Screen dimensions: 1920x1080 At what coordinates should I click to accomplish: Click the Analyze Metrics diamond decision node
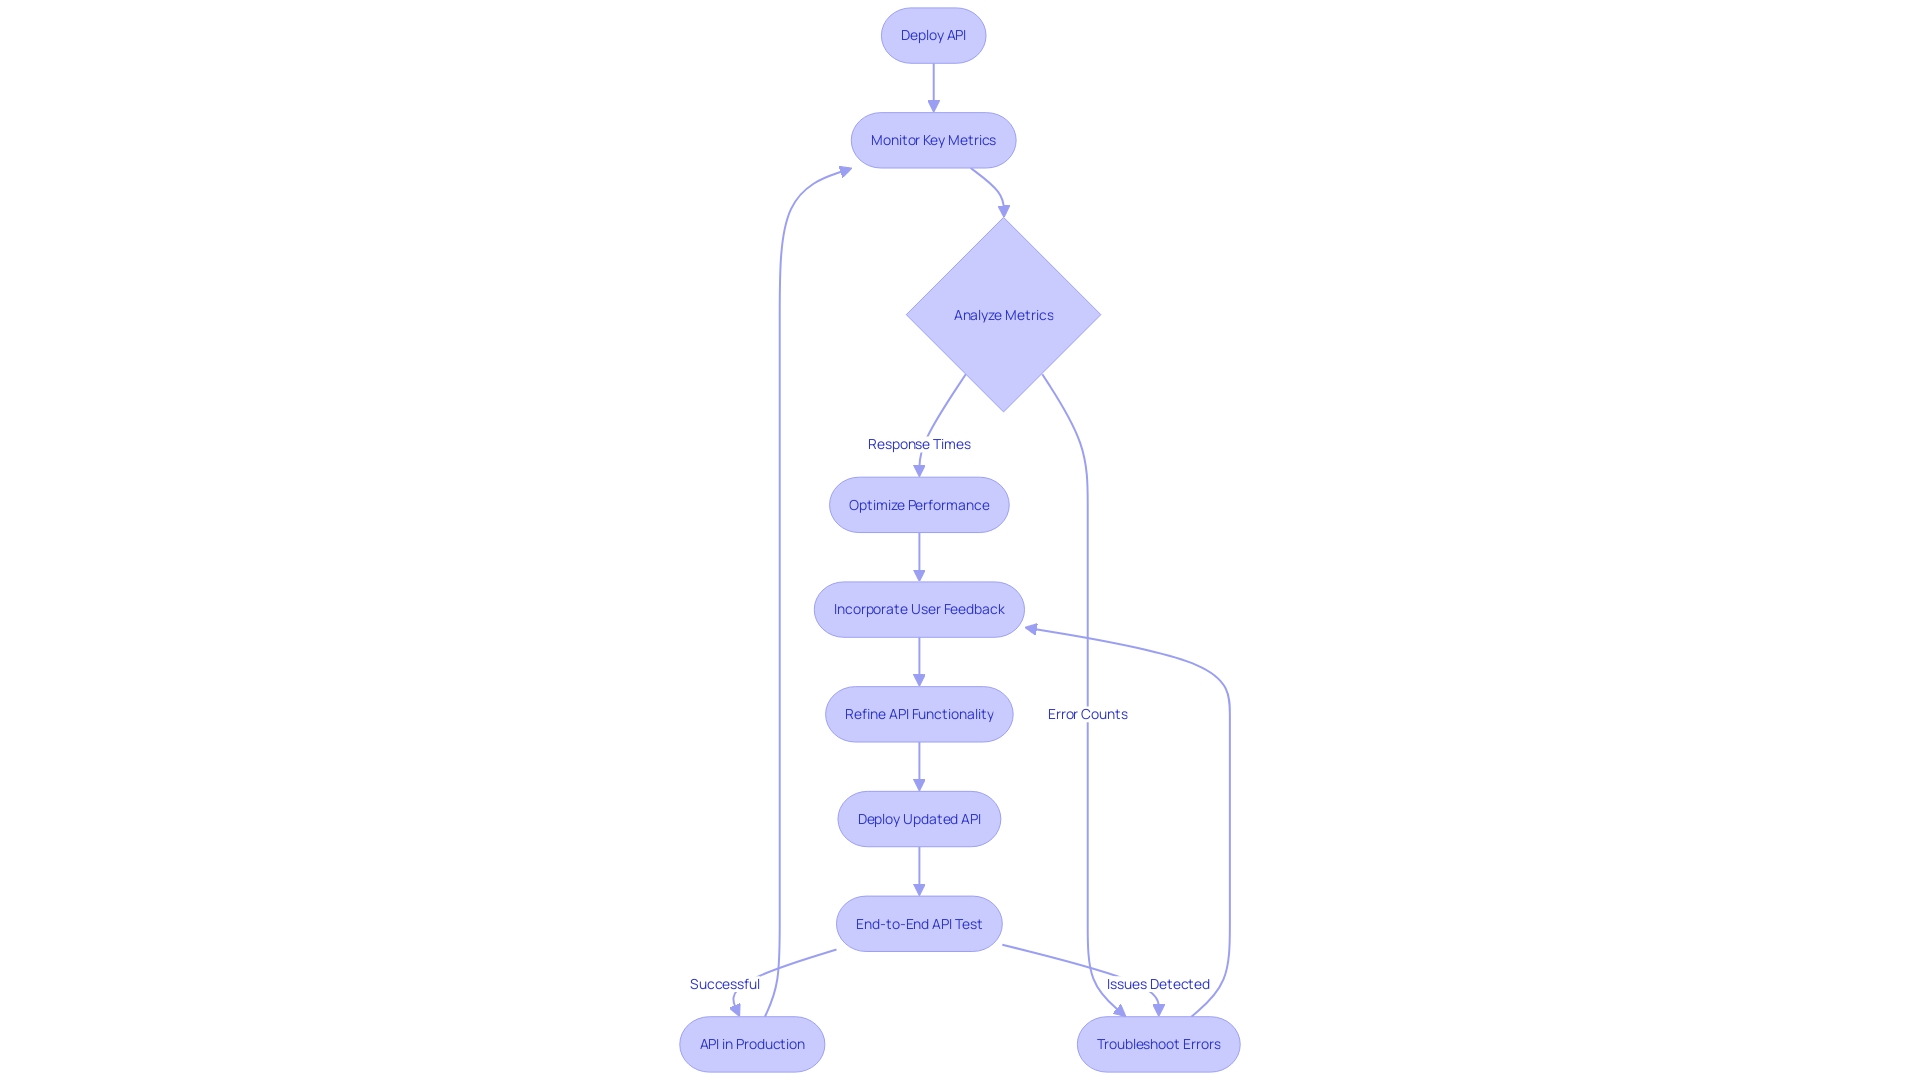[x=1004, y=314]
